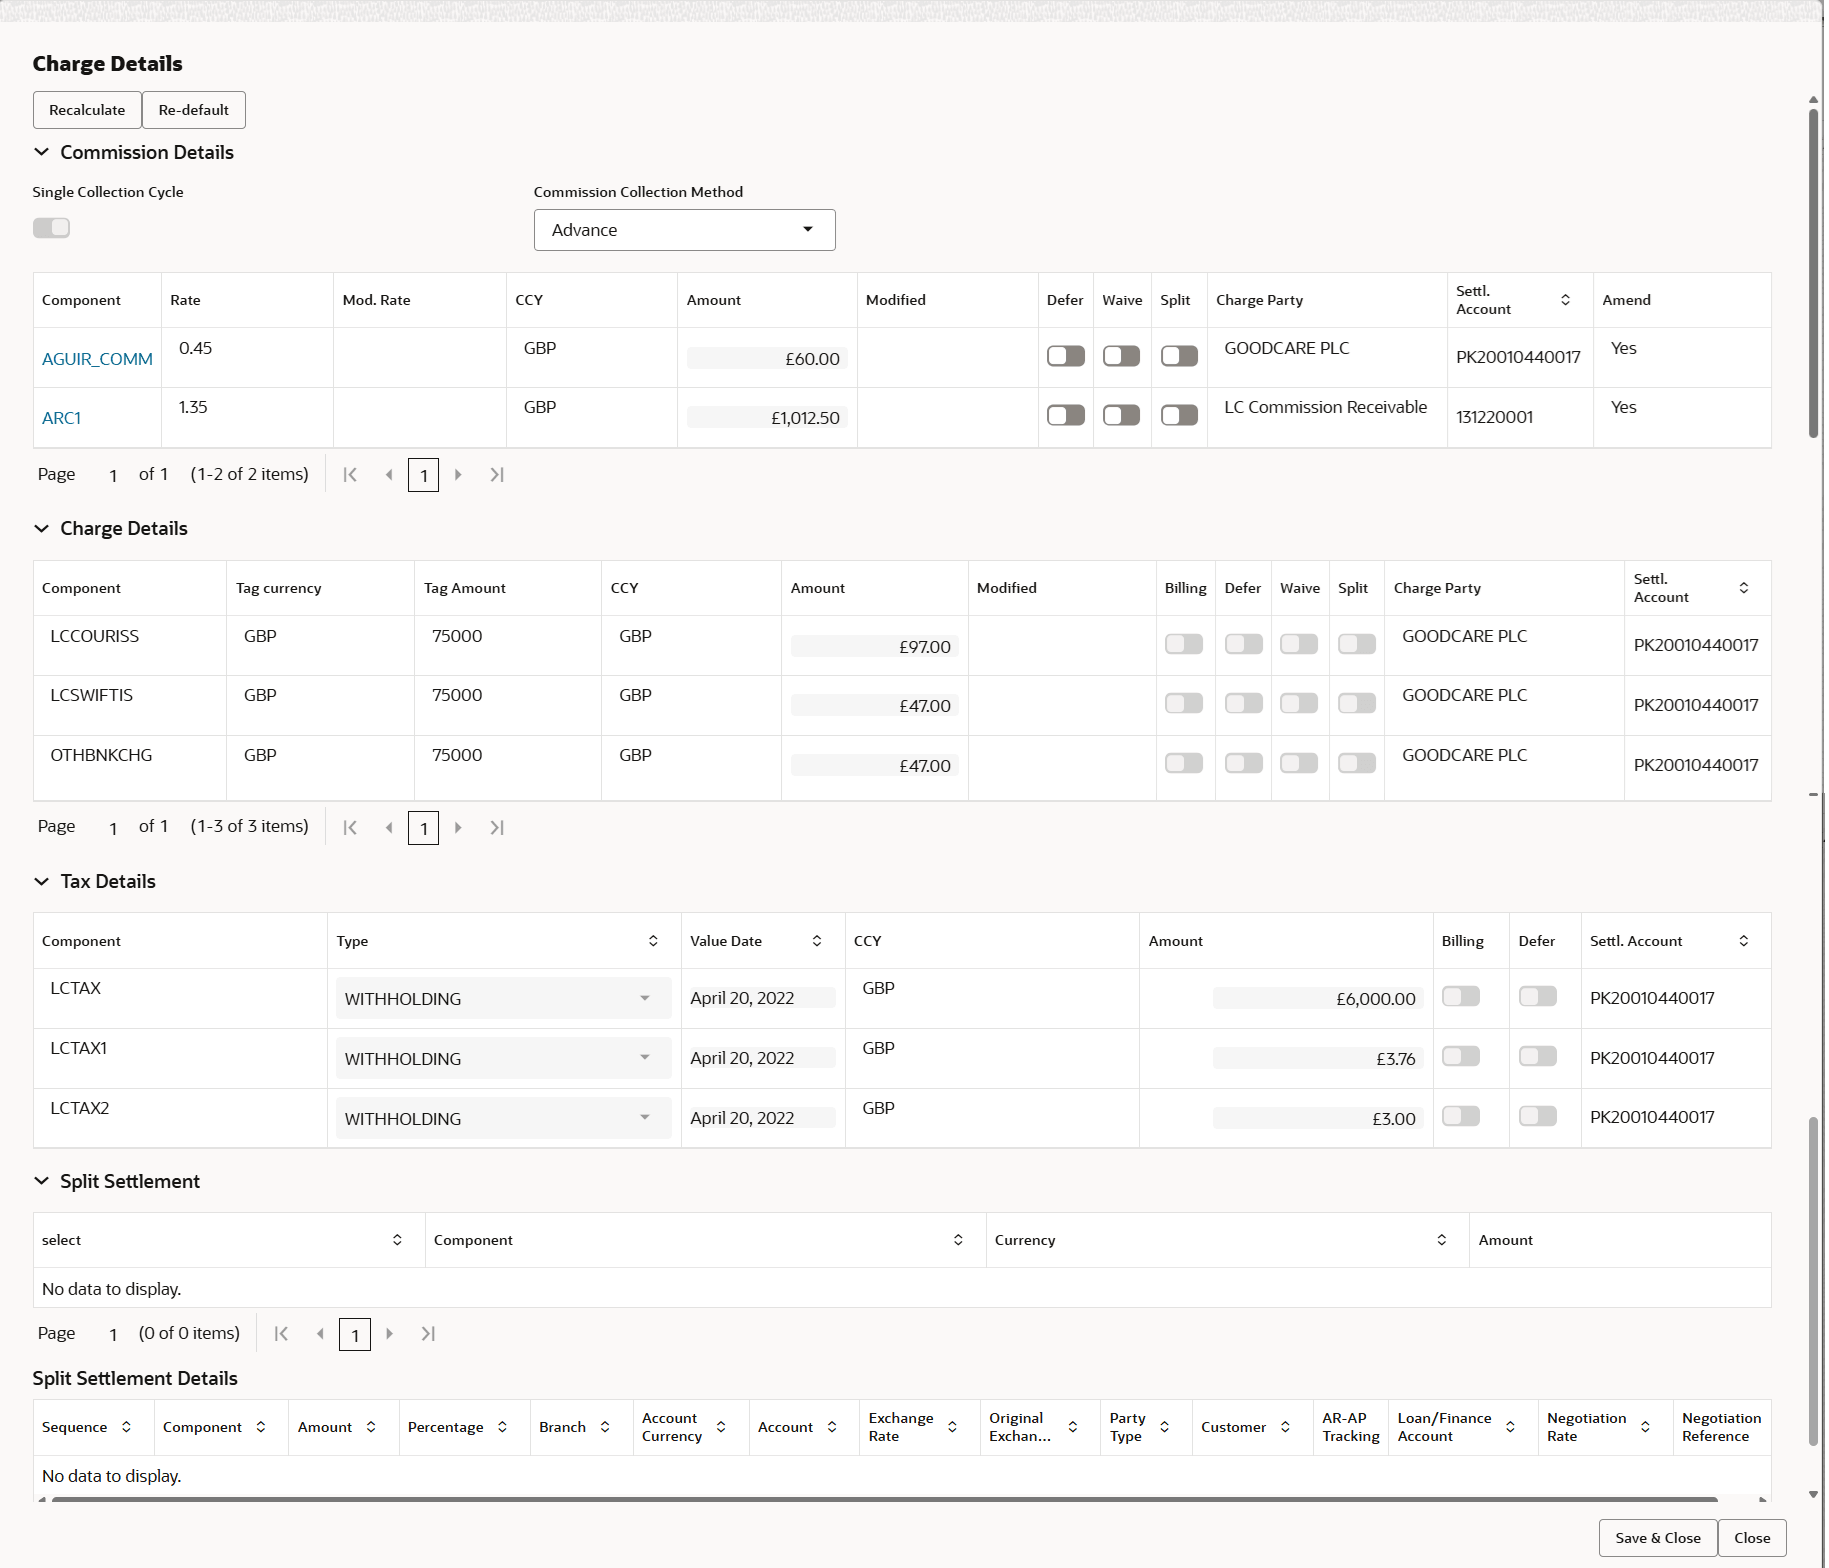Toggle Defer for the AGUIR_COMM component
Screen dimensions: 1829x1568
(1065, 356)
